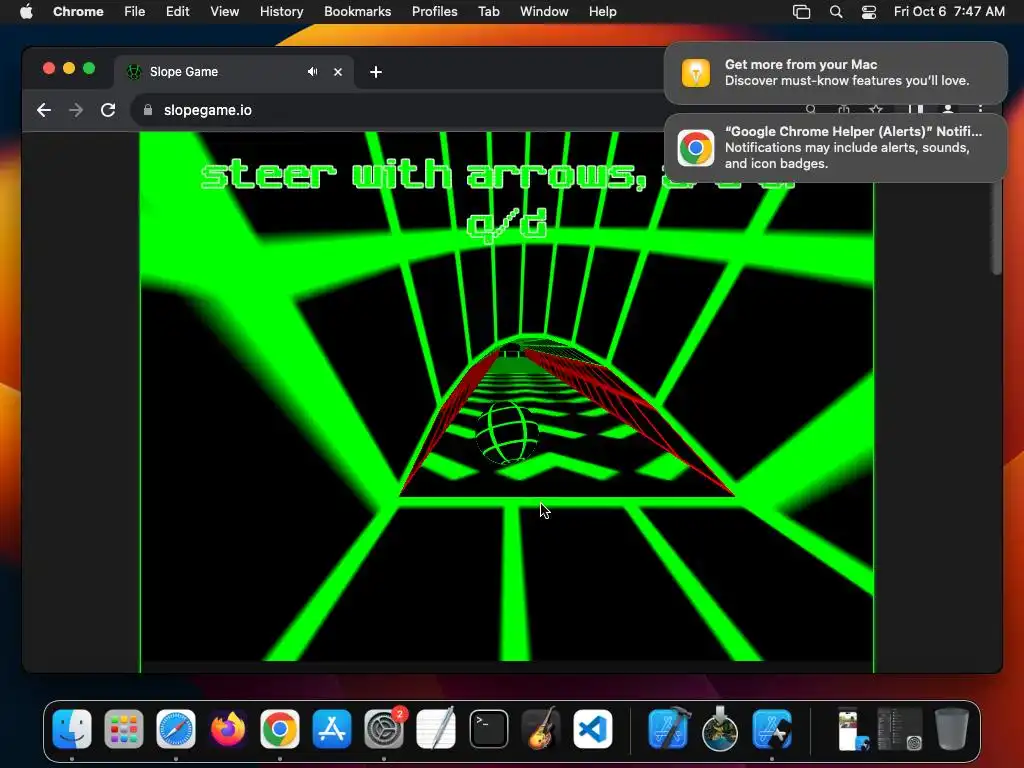This screenshot has height=768, width=1024.
Task: Open the Tab menu
Action: pos(488,12)
